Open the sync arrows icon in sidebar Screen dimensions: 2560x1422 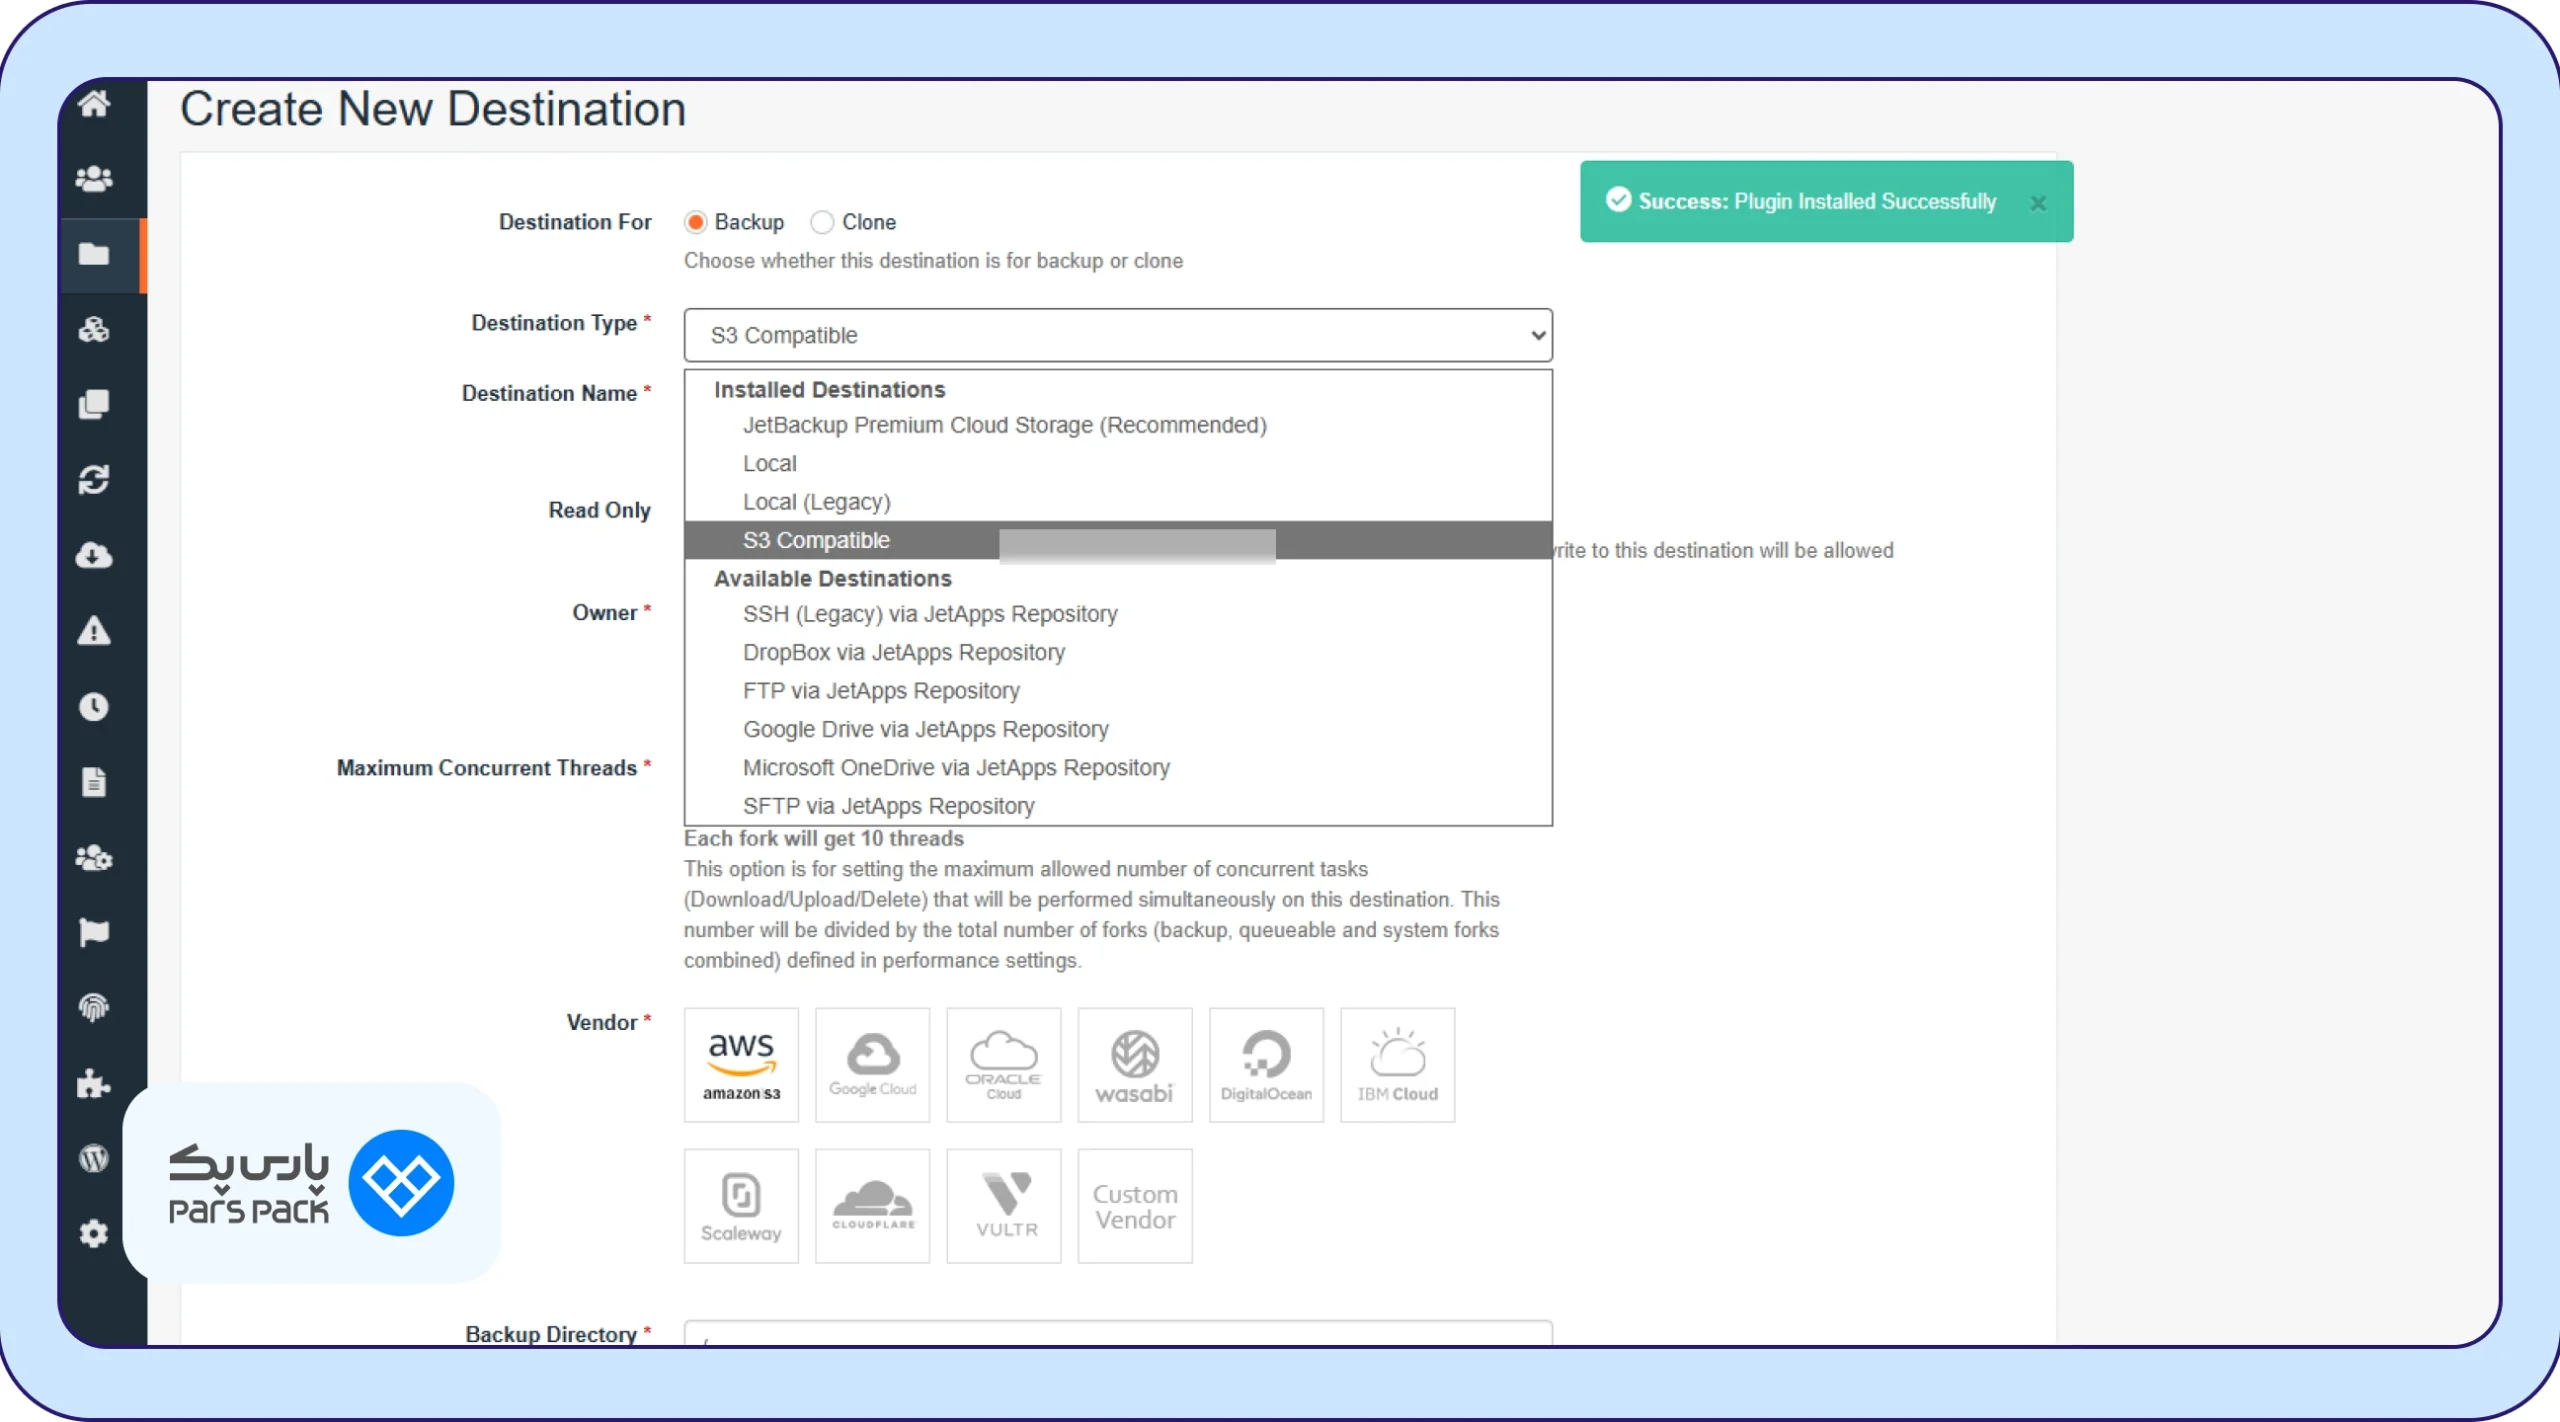click(94, 480)
